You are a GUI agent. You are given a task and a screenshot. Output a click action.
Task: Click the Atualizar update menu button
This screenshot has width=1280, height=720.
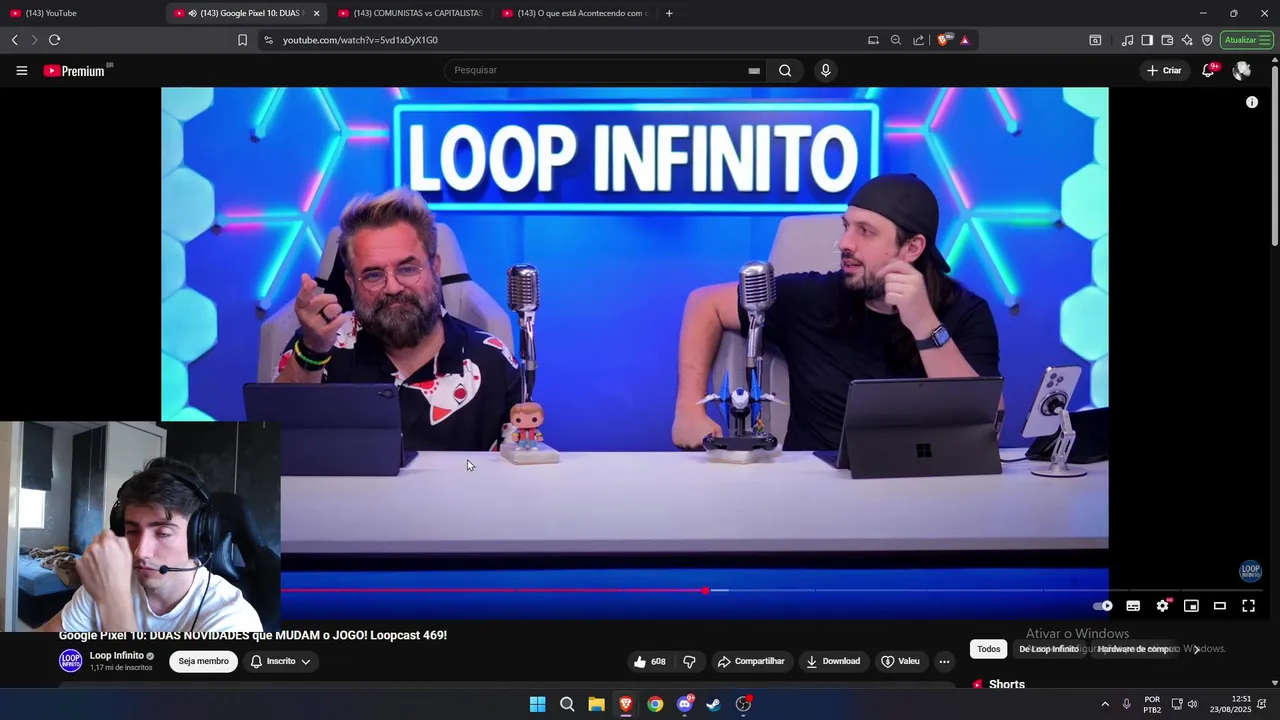click(x=1246, y=40)
